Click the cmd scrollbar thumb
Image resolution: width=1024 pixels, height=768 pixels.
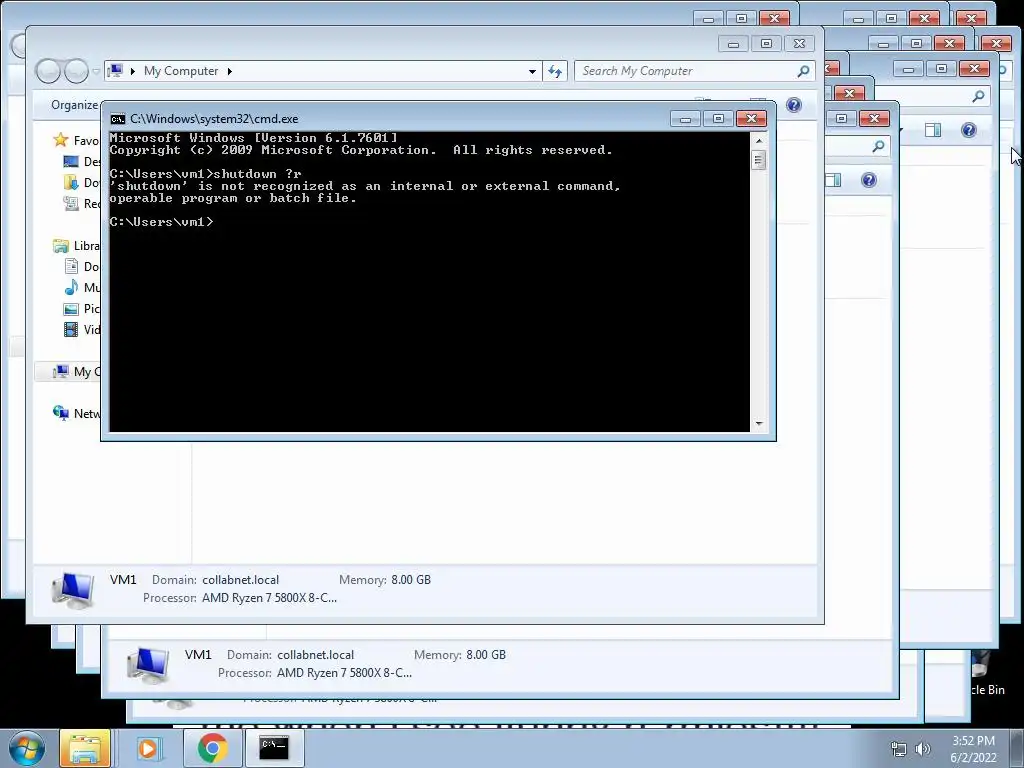(758, 160)
